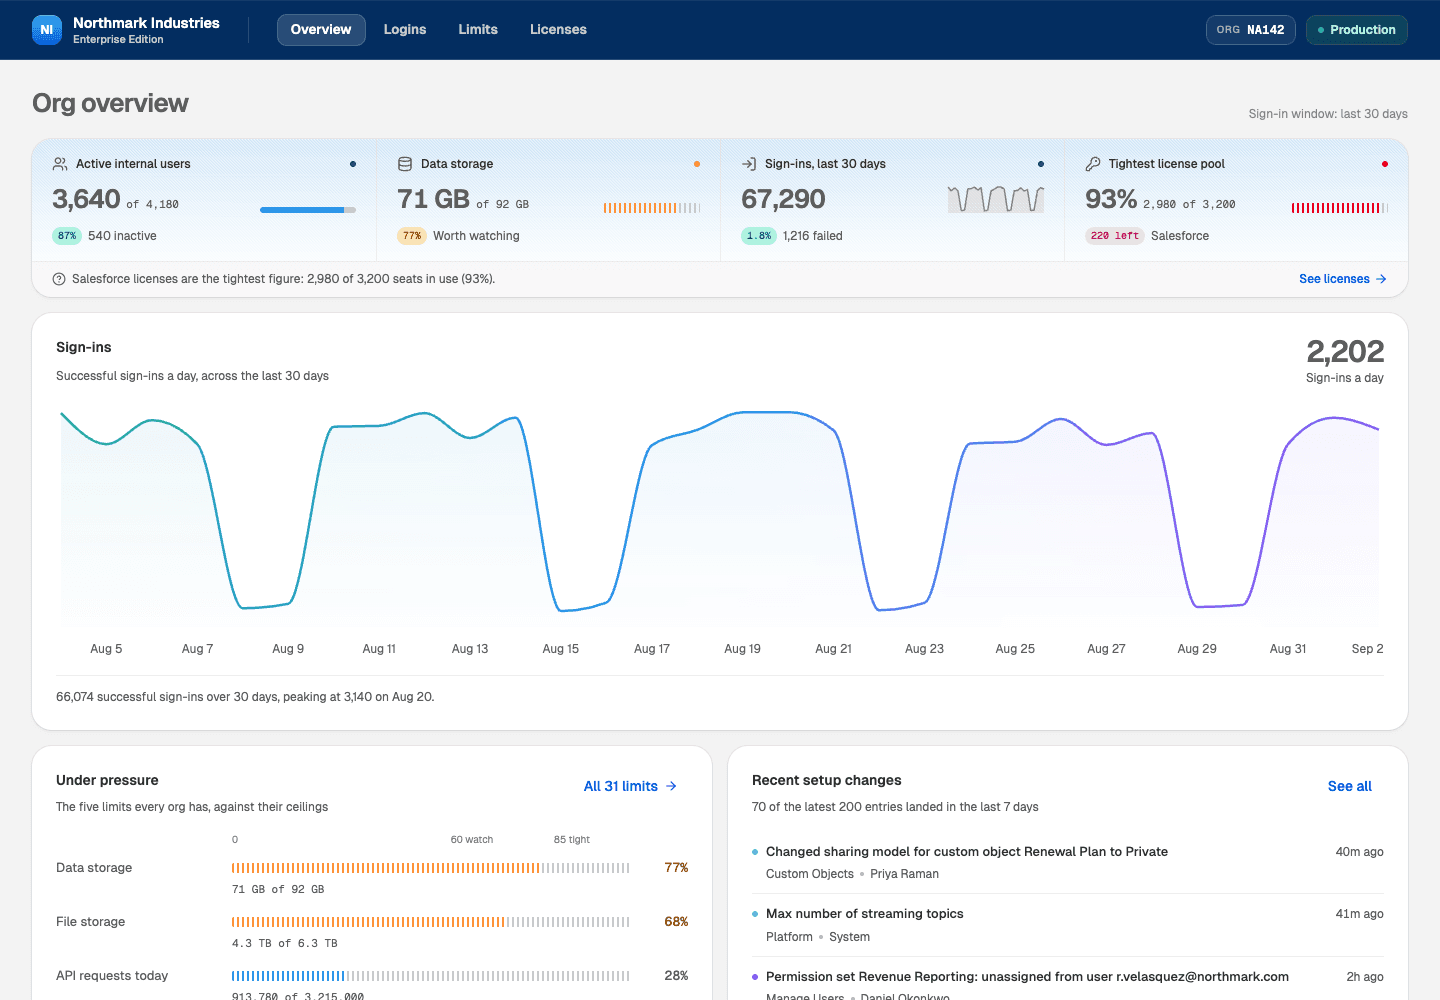Click See all setup changes

click(x=1350, y=786)
